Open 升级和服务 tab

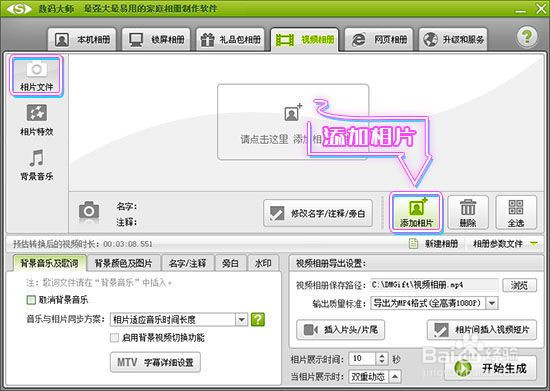[453, 40]
